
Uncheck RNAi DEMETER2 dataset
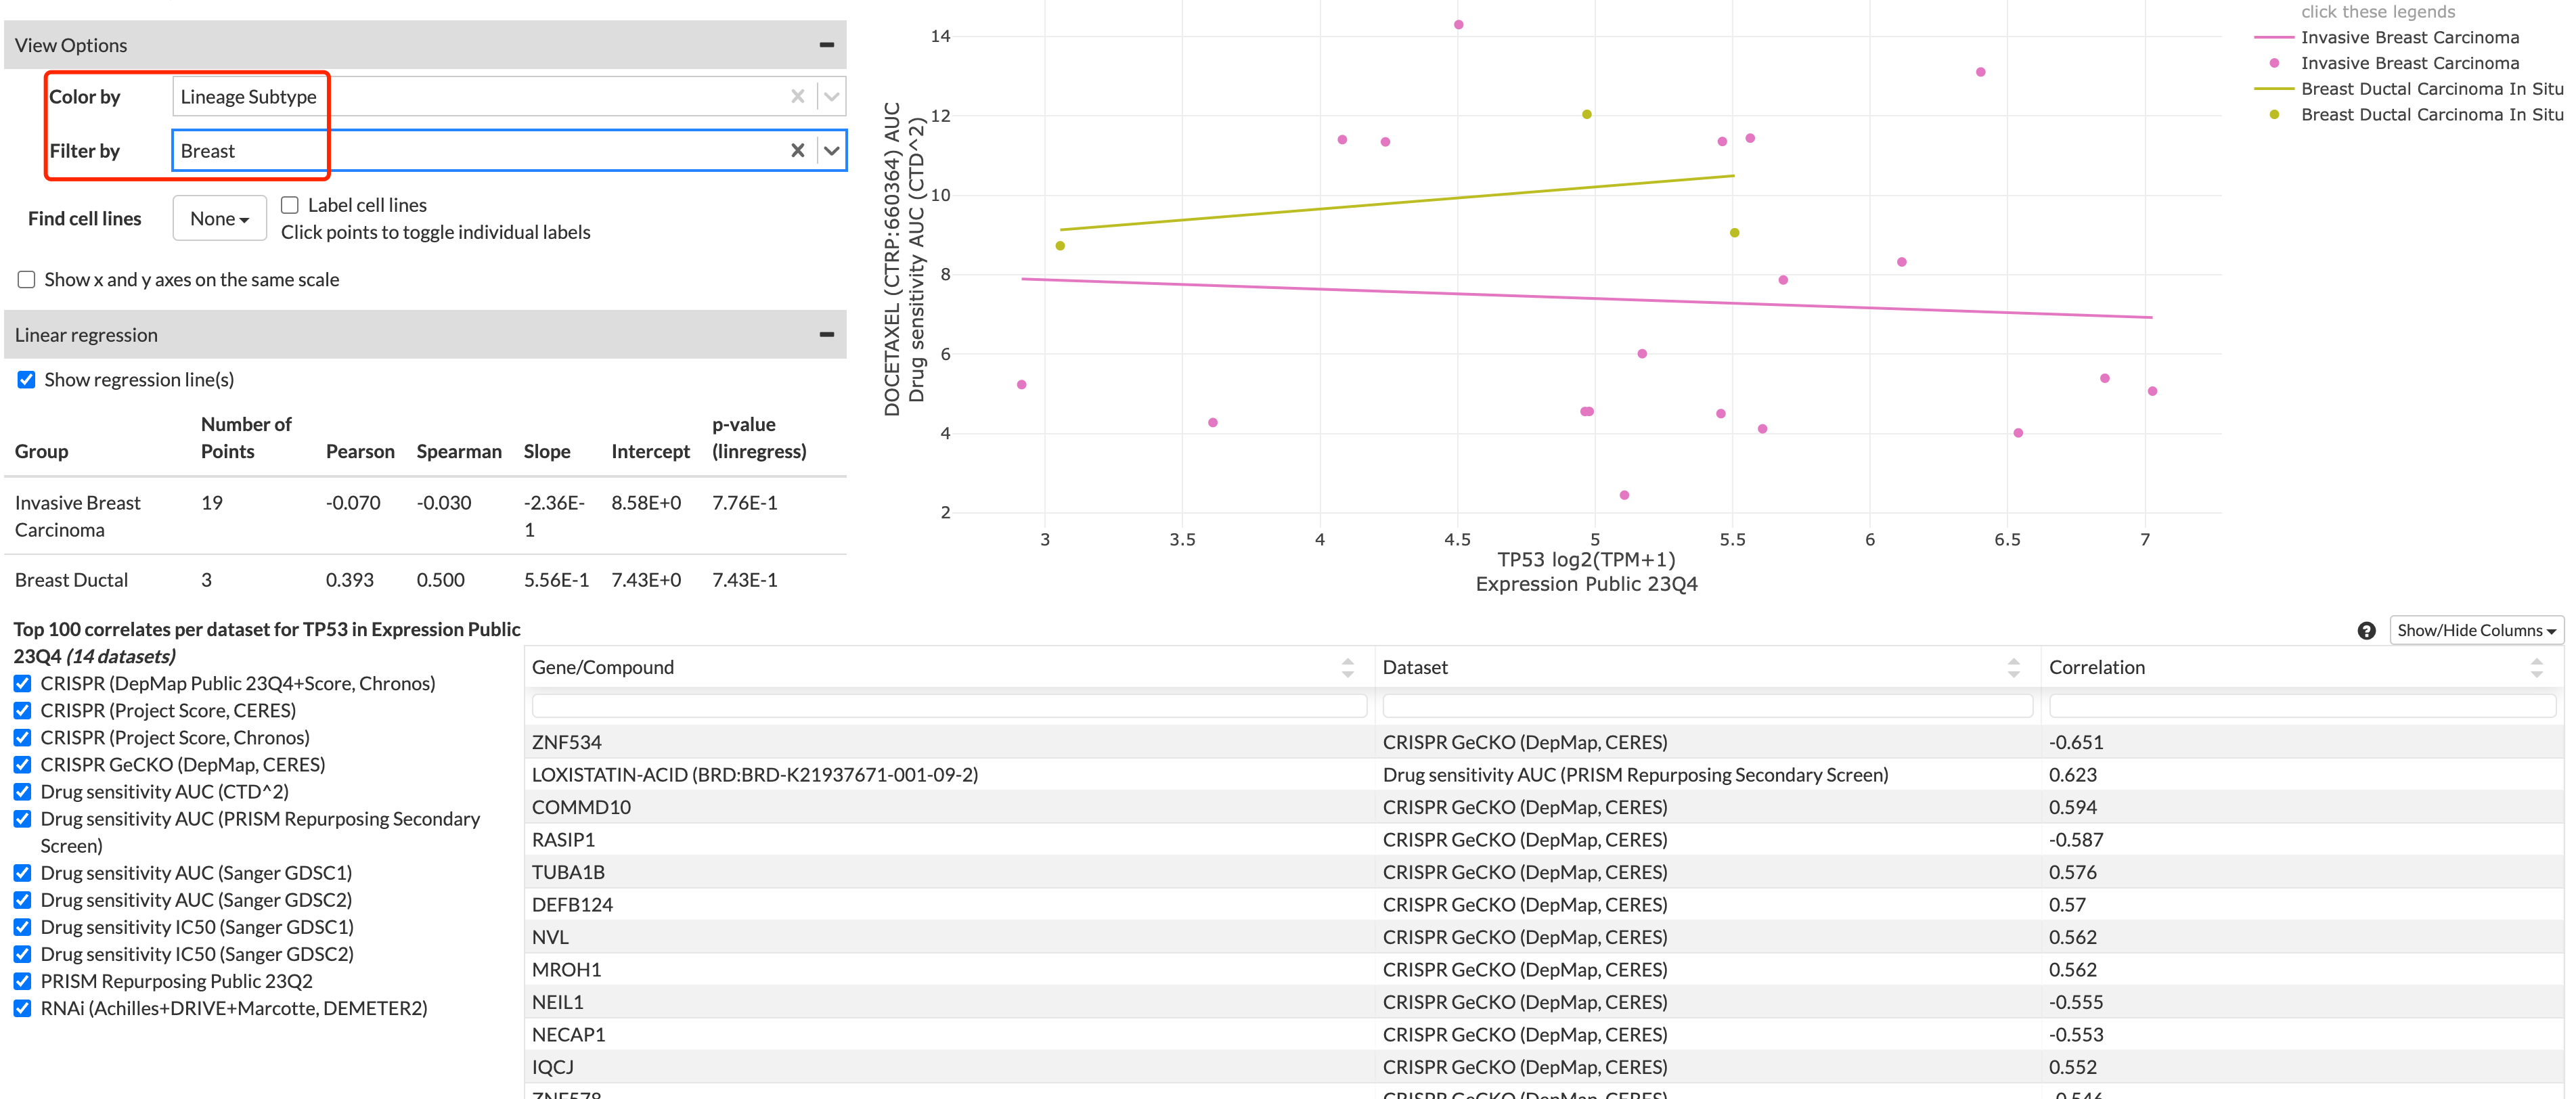pos(23,1008)
